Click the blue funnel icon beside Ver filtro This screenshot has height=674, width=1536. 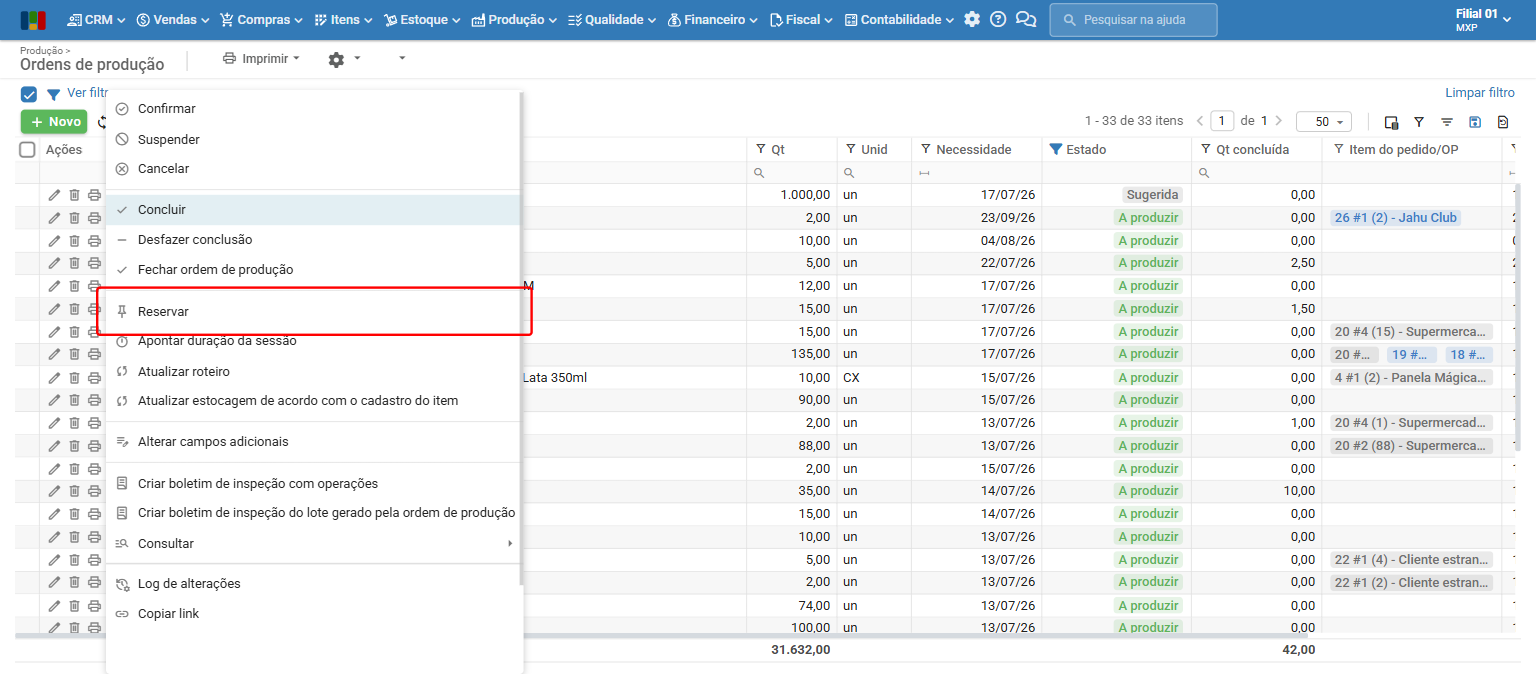[x=53, y=94]
